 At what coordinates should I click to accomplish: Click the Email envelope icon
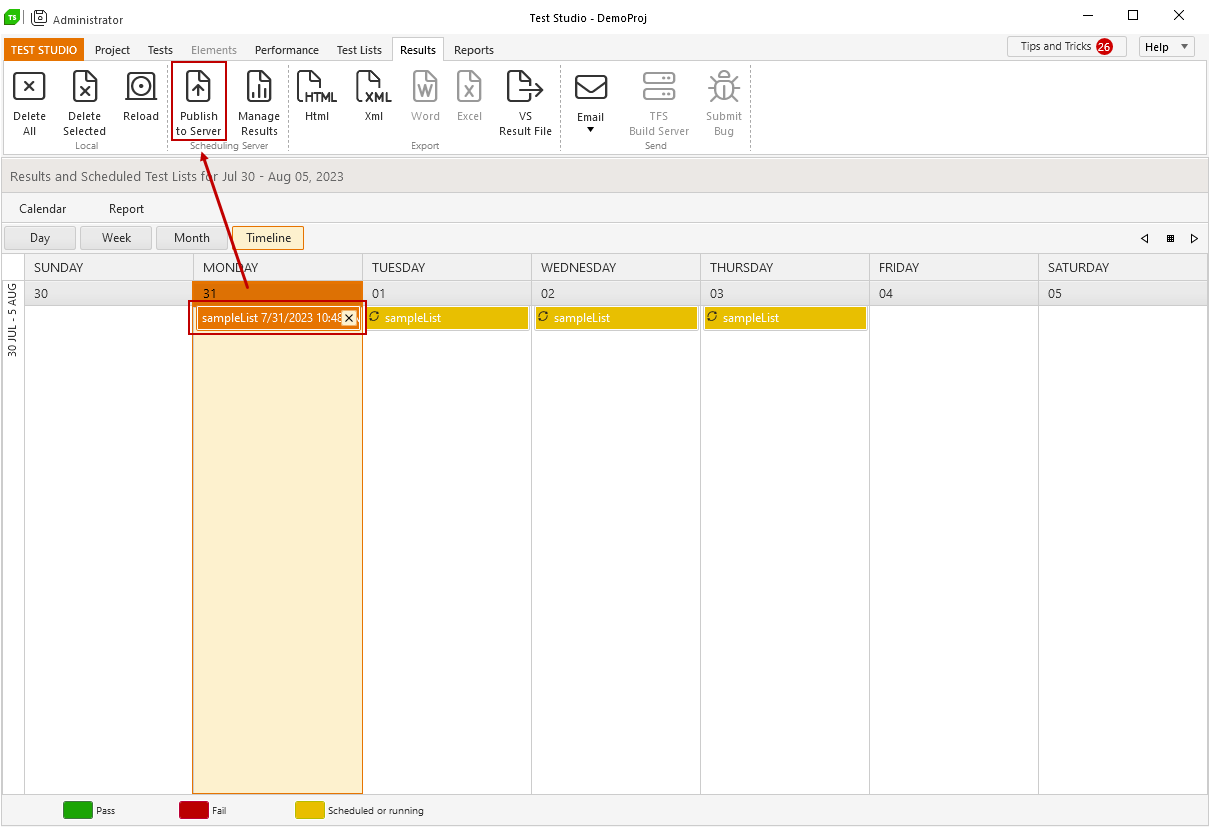591,88
